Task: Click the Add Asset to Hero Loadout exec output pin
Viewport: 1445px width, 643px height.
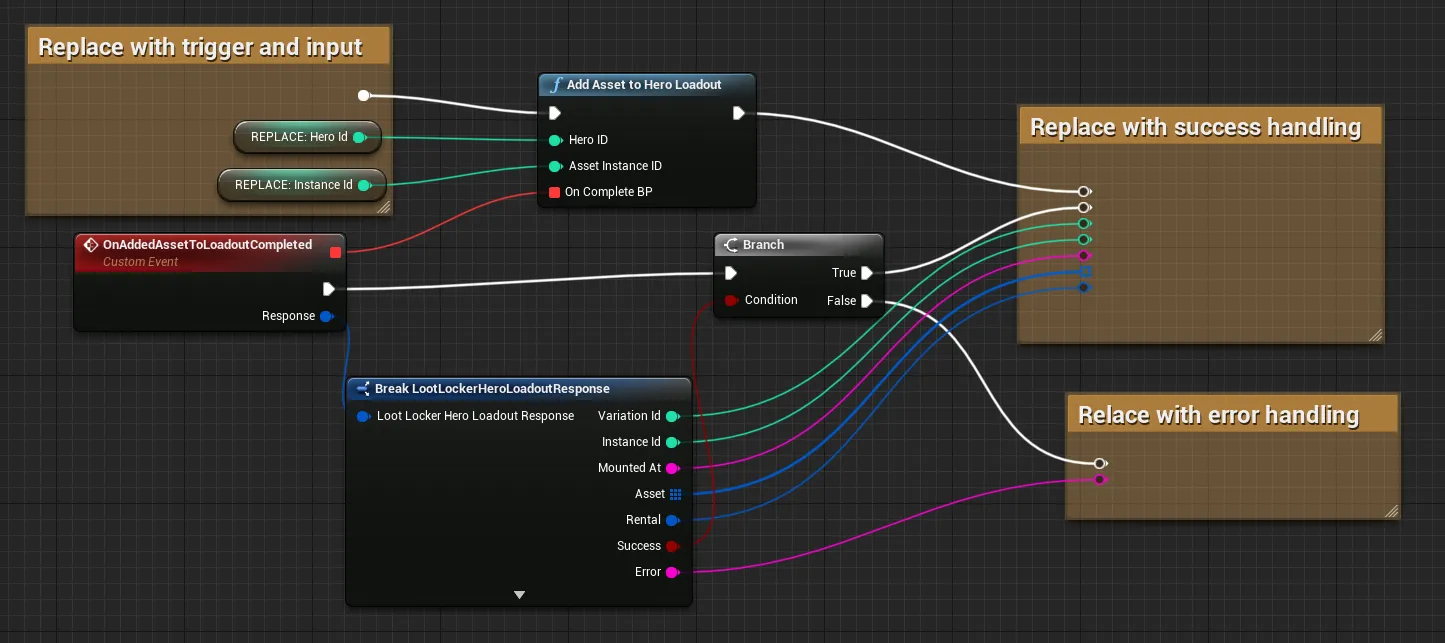Action: click(x=738, y=113)
